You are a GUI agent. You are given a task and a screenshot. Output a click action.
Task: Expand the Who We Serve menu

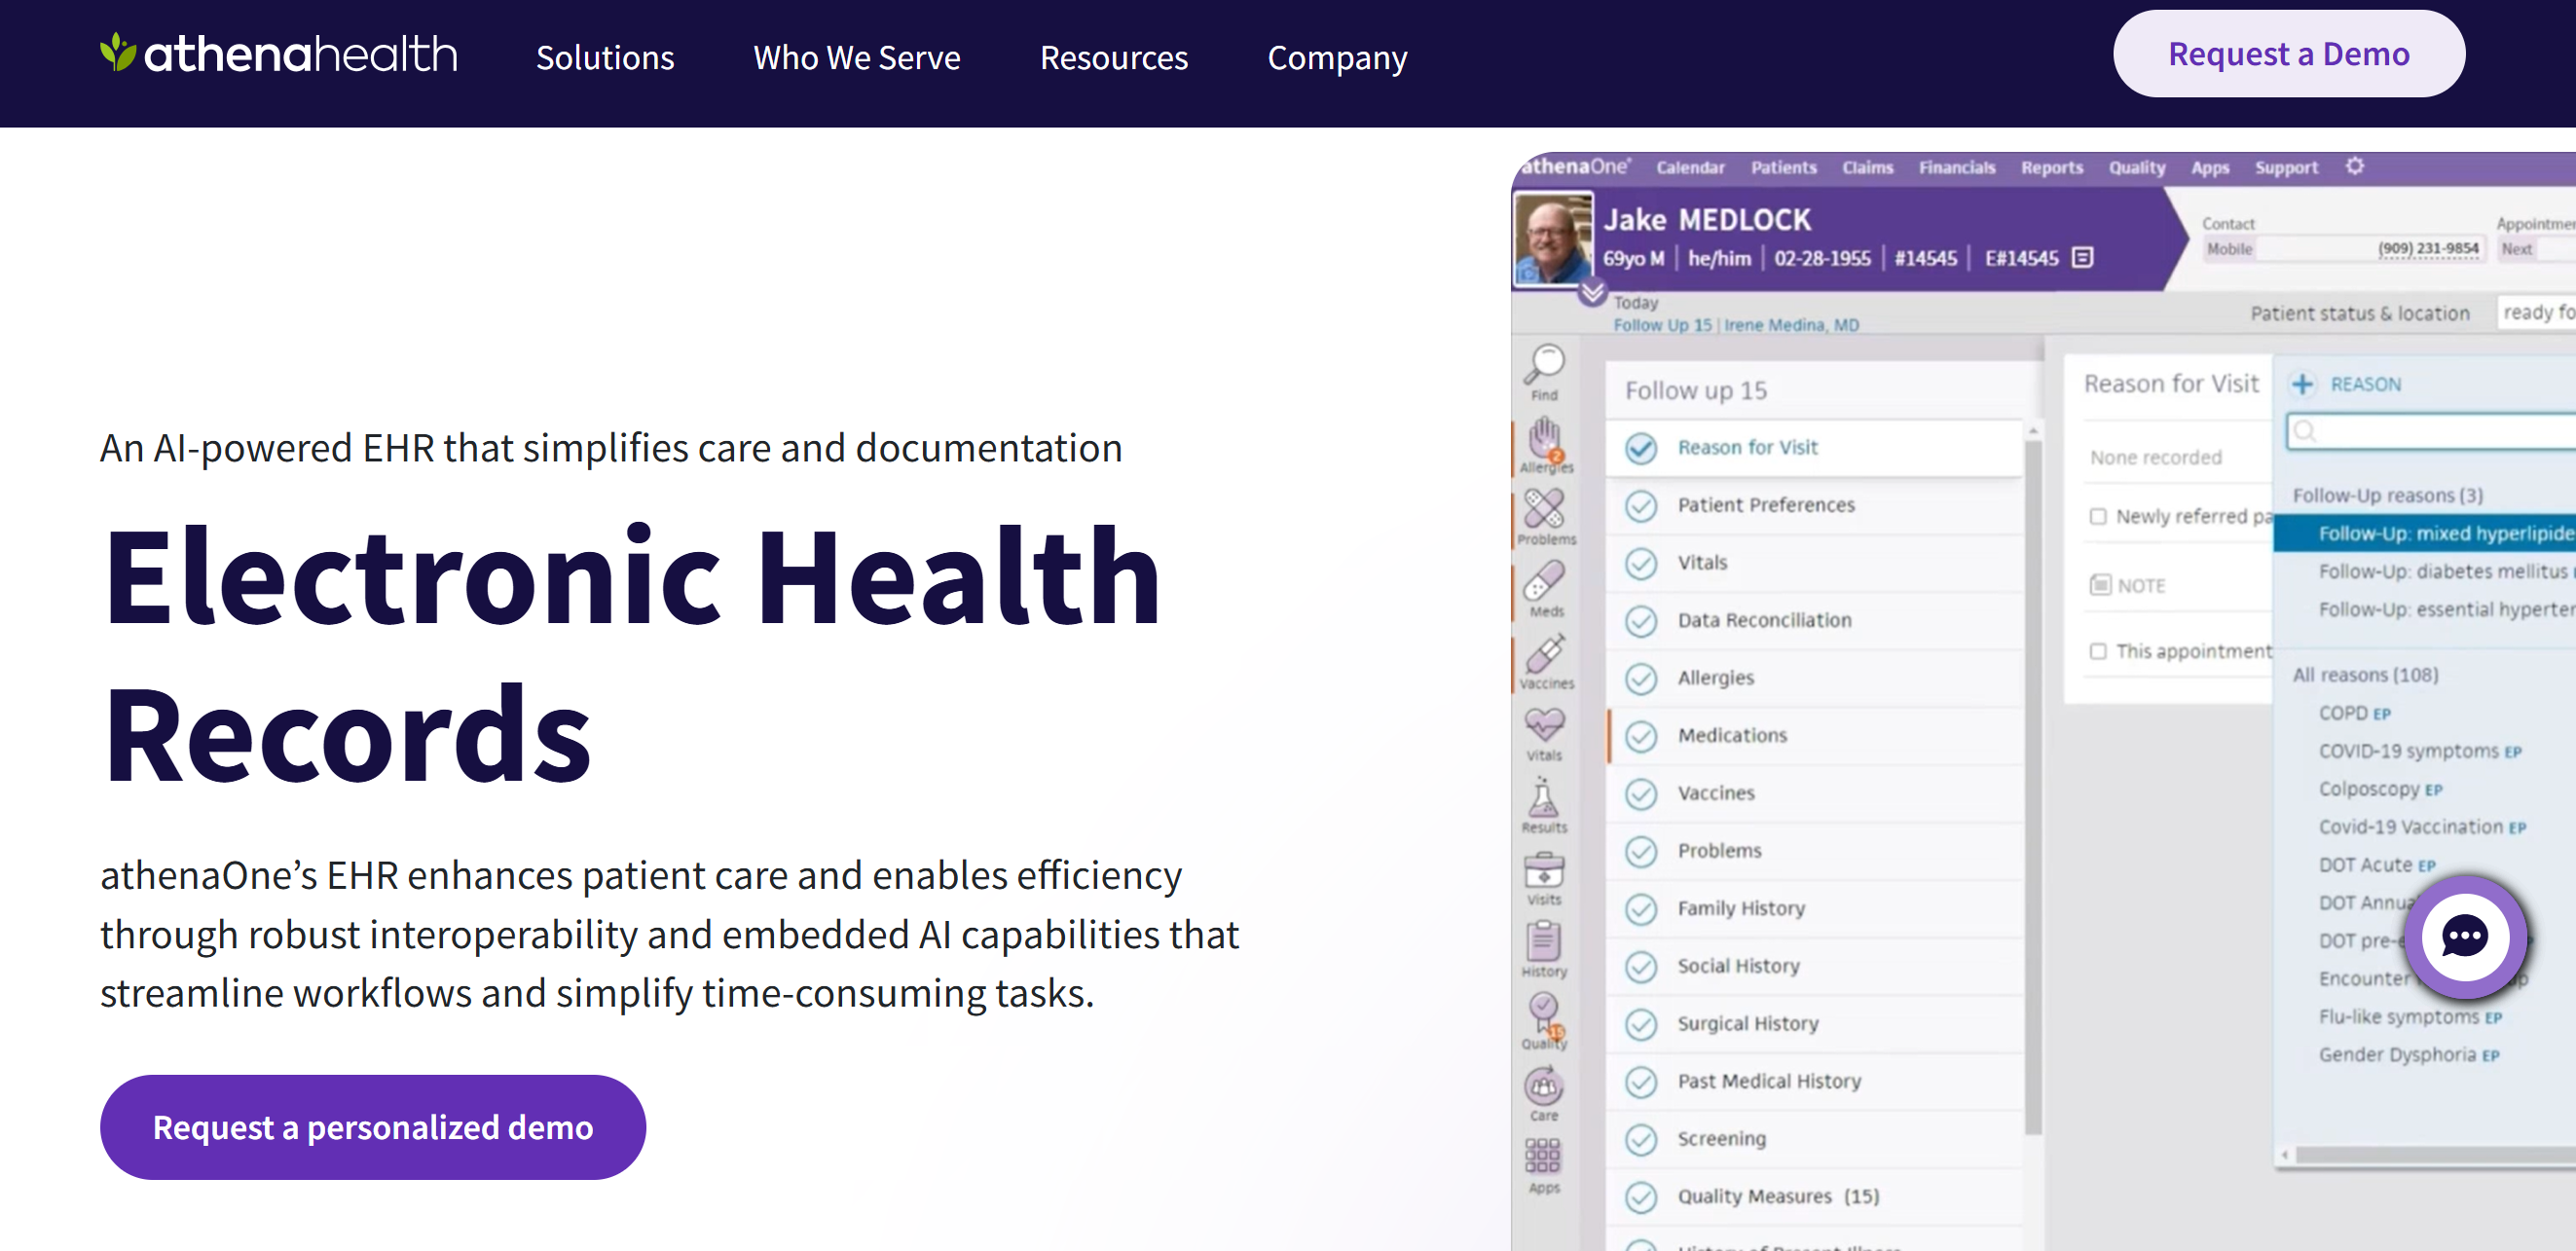857,57
